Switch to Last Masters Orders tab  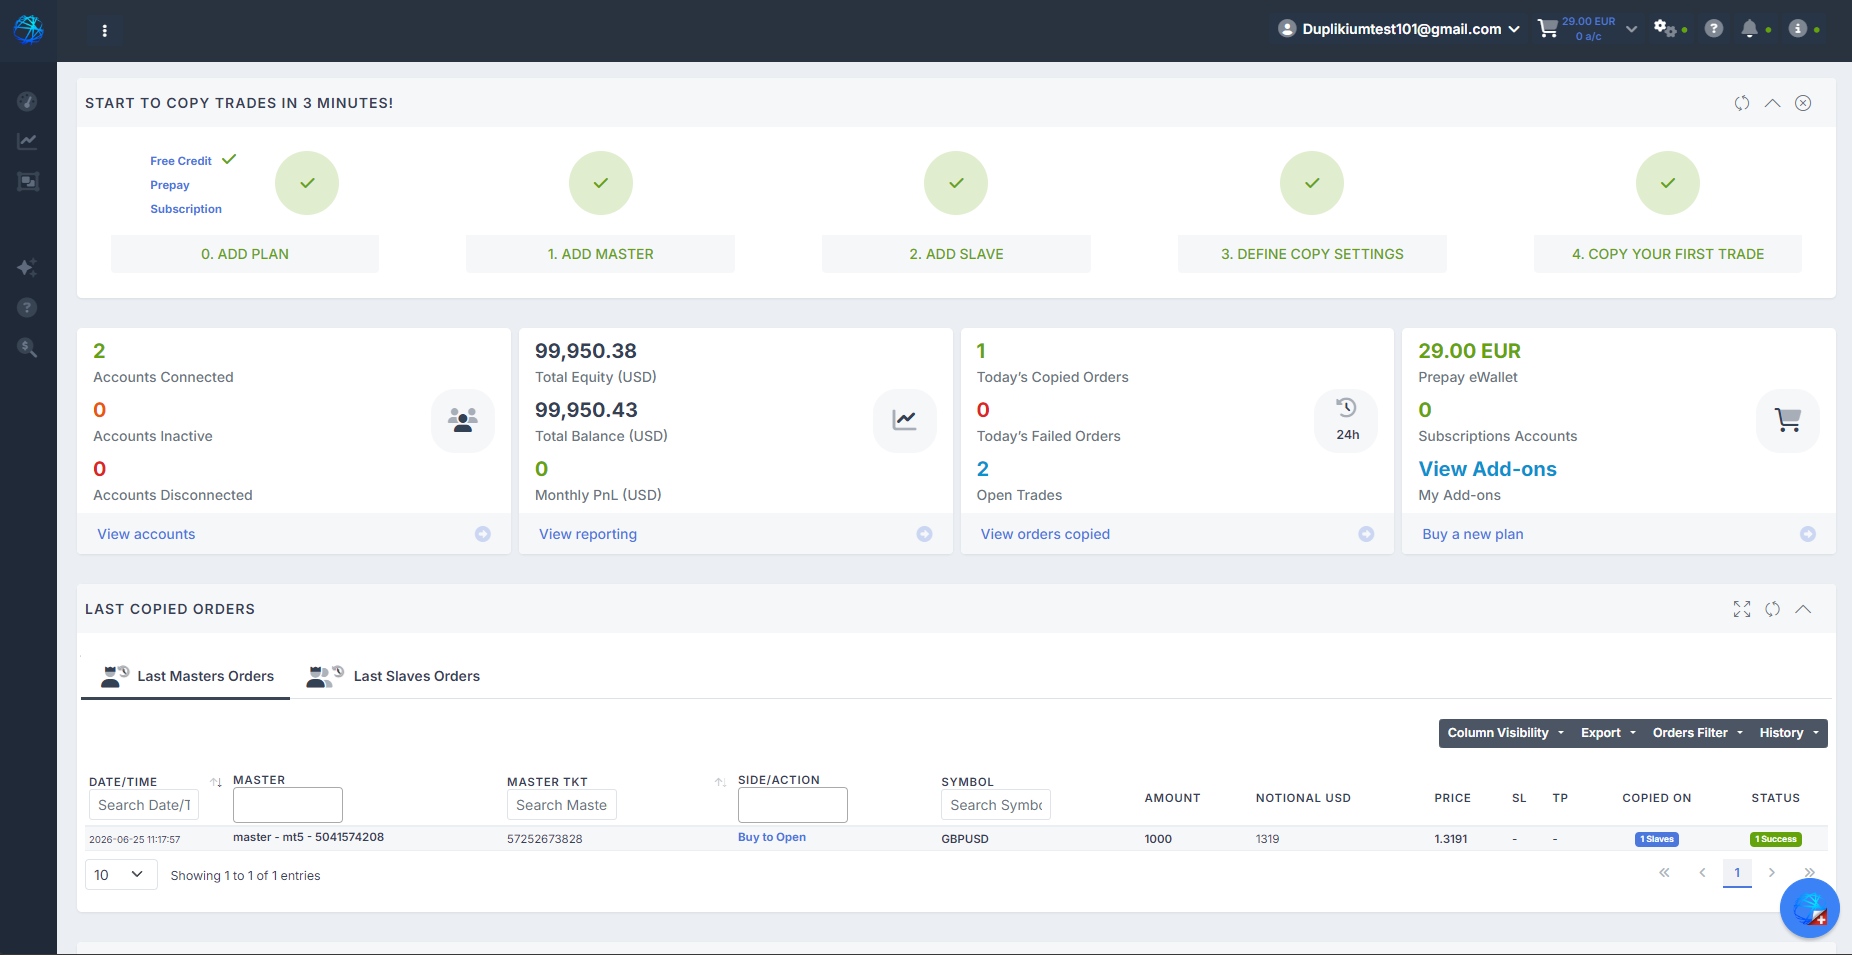point(186,676)
